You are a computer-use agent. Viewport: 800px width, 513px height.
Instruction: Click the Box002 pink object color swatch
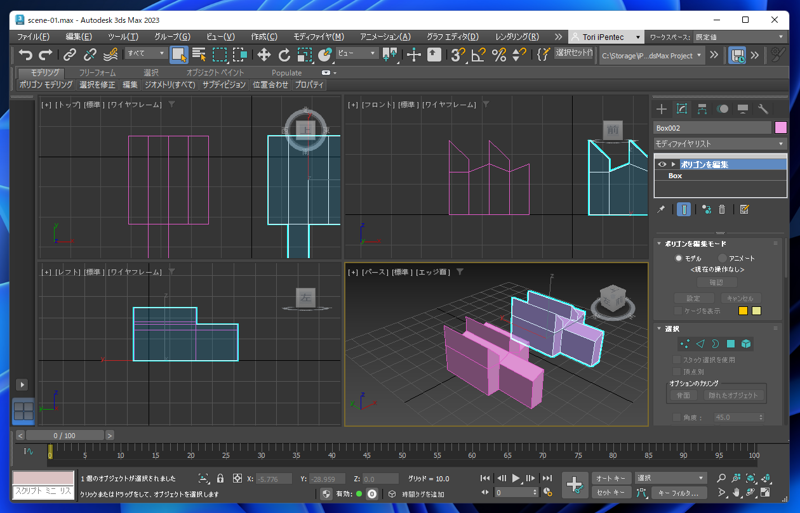(781, 128)
